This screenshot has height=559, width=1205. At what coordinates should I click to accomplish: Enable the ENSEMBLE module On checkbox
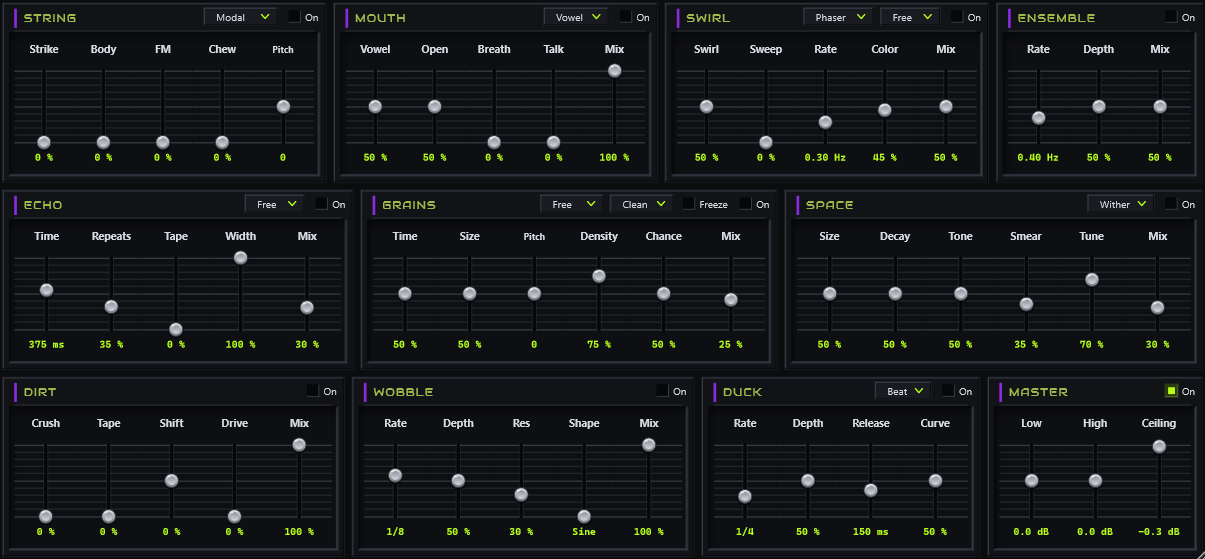(x=1171, y=17)
